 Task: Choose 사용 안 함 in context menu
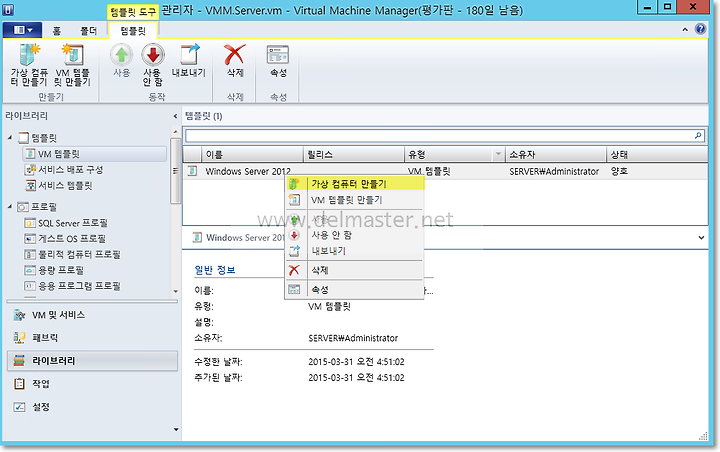(354, 235)
